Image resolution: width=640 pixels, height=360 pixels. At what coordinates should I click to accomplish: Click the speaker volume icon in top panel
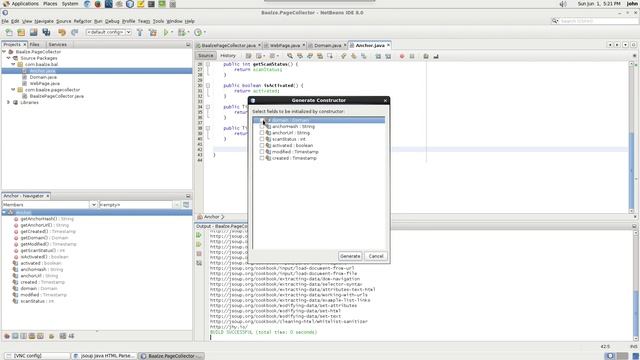click(x=563, y=4)
